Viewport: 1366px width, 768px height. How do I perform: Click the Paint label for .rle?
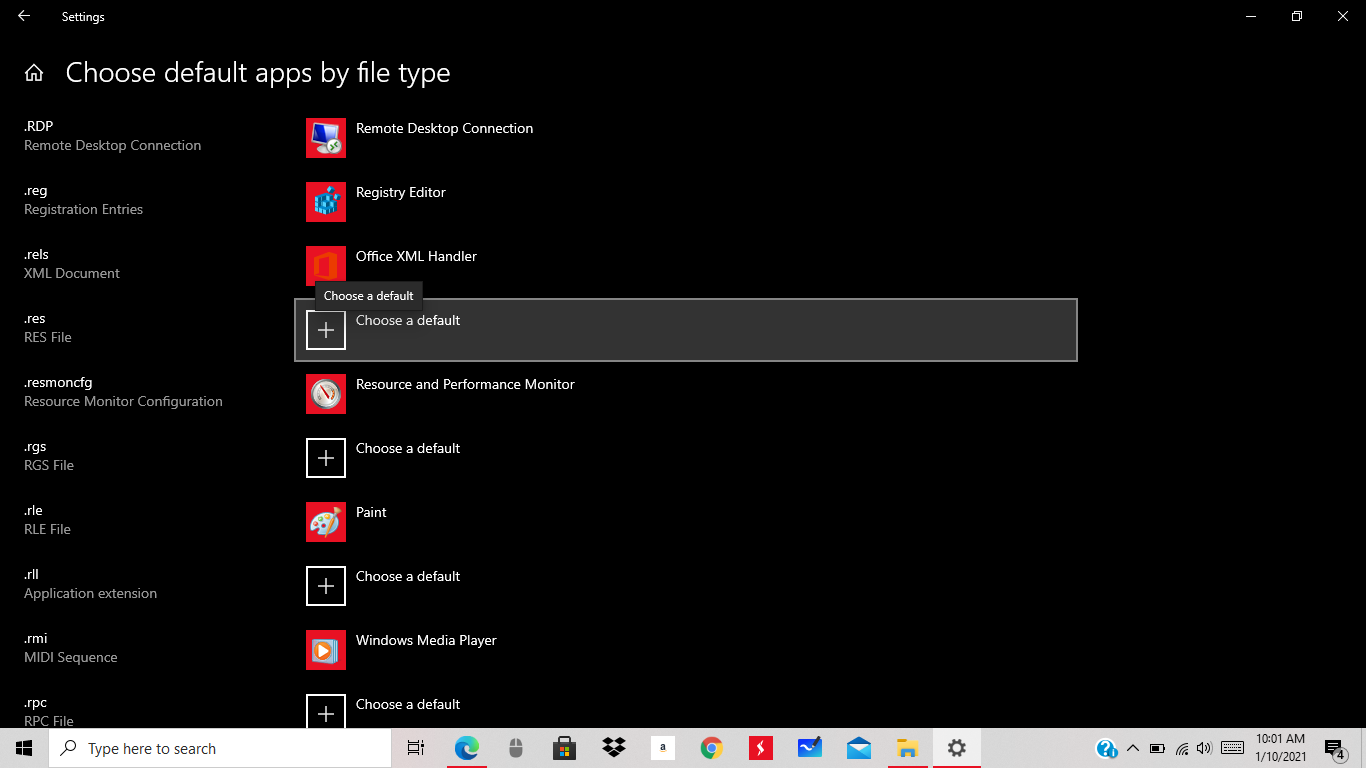coord(371,512)
